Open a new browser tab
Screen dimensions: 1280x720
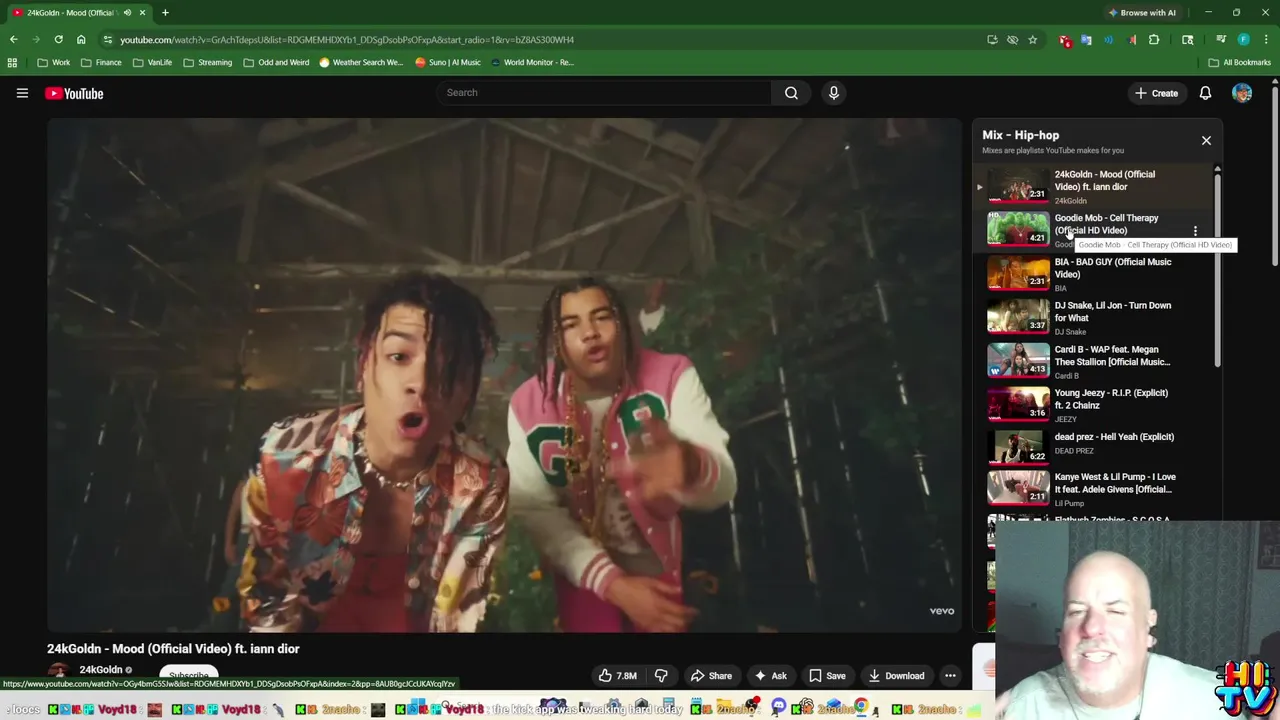pyautogui.click(x=165, y=13)
